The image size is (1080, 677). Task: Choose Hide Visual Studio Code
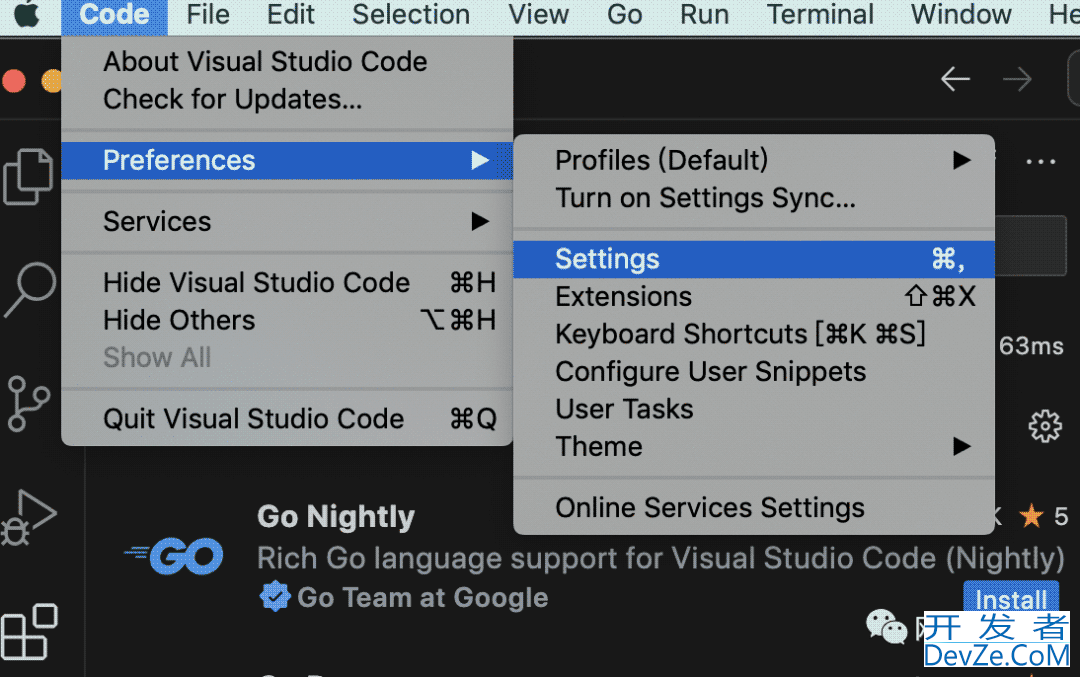pyautogui.click(x=287, y=283)
